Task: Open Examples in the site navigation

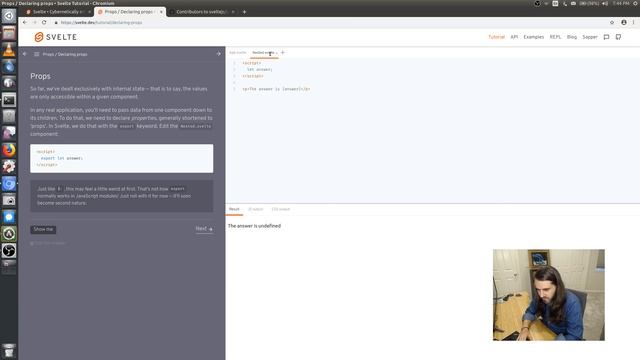Action: pyautogui.click(x=533, y=37)
